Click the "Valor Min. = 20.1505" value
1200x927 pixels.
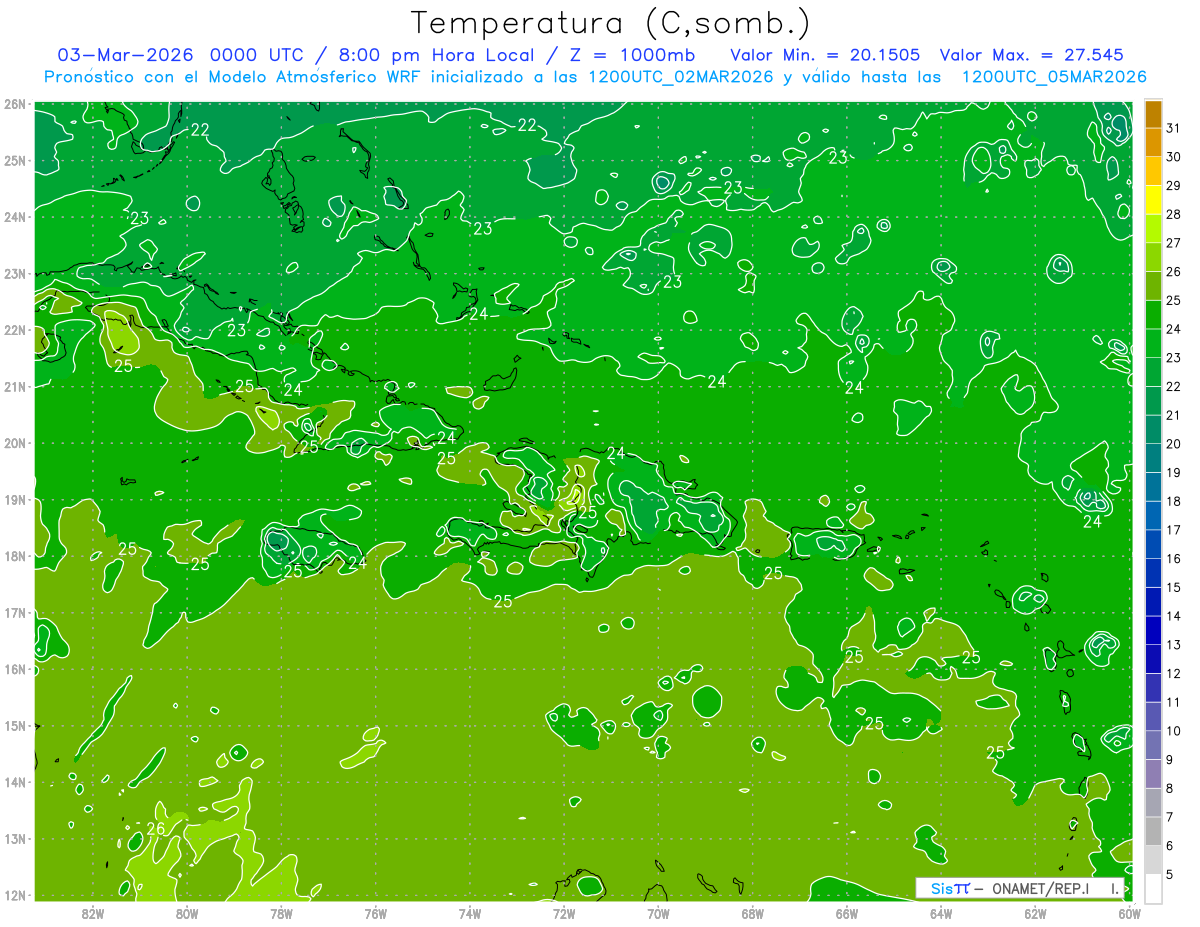click(x=825, y=55)
